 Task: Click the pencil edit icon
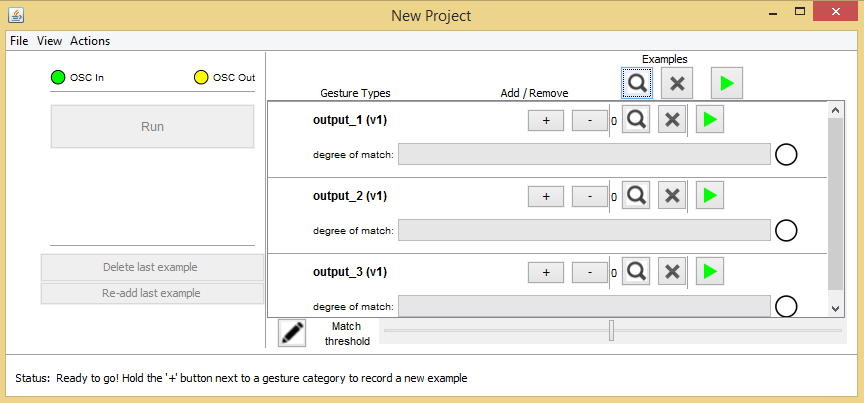pos(292,332)
